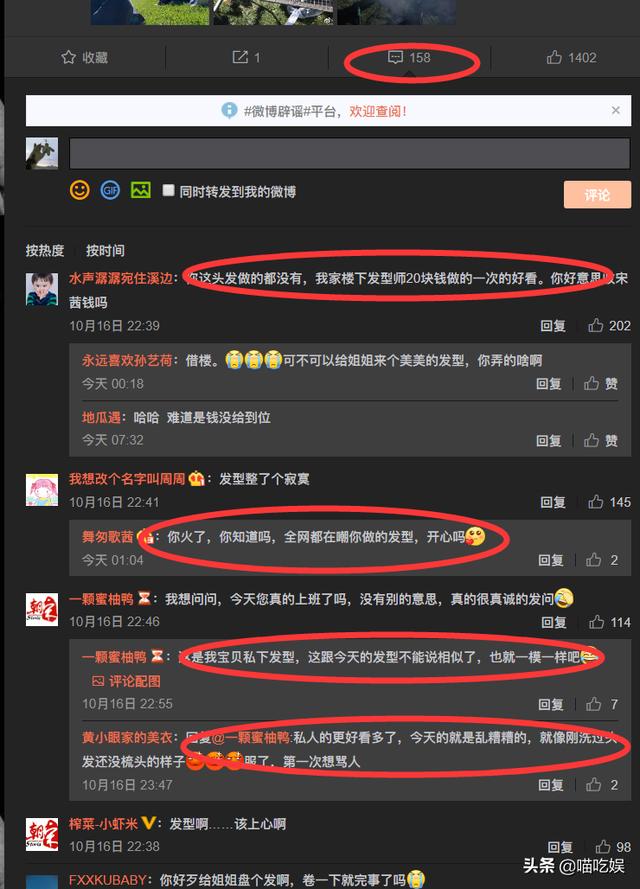
Task: Insert a GIF via the GIF icon
Action: coord(110,190)
